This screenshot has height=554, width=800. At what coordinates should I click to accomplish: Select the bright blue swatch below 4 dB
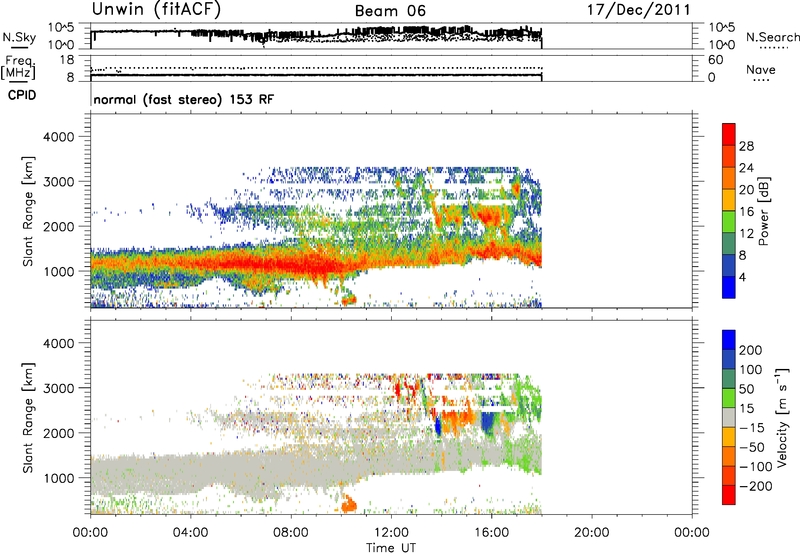[x=729, y=287]
